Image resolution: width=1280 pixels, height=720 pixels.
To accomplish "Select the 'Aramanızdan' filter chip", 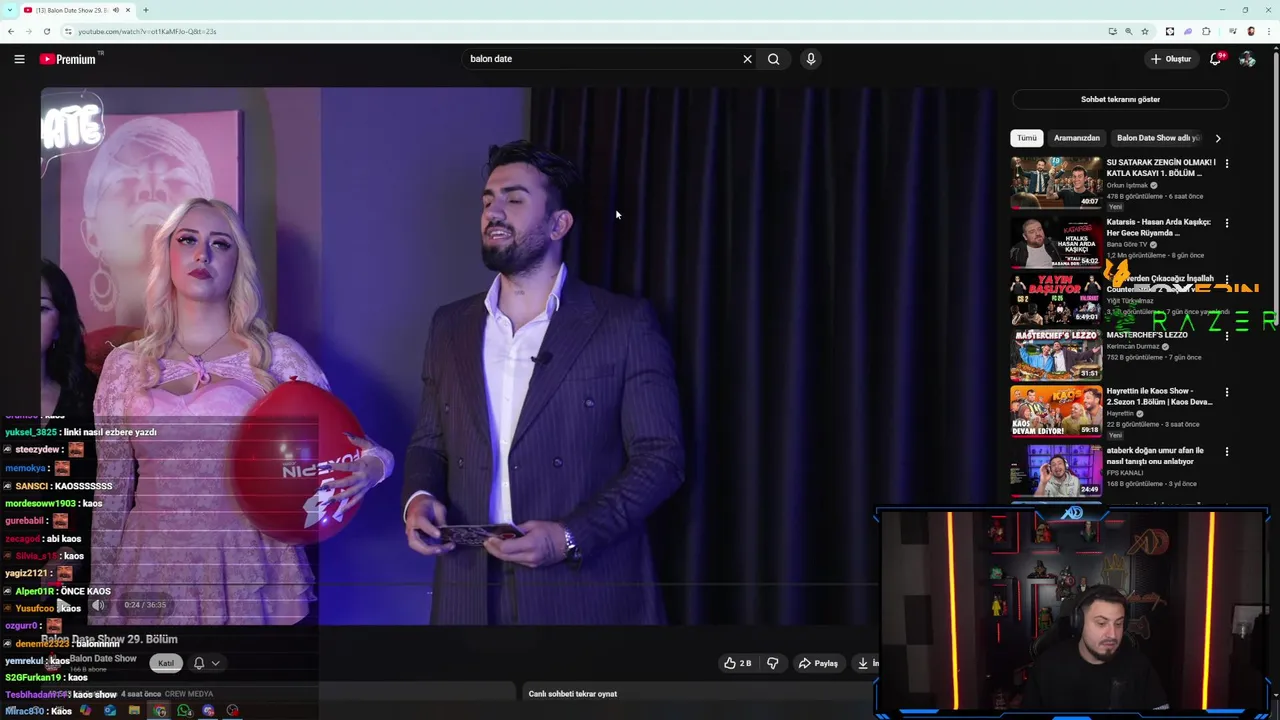I will pos(1077,138).
